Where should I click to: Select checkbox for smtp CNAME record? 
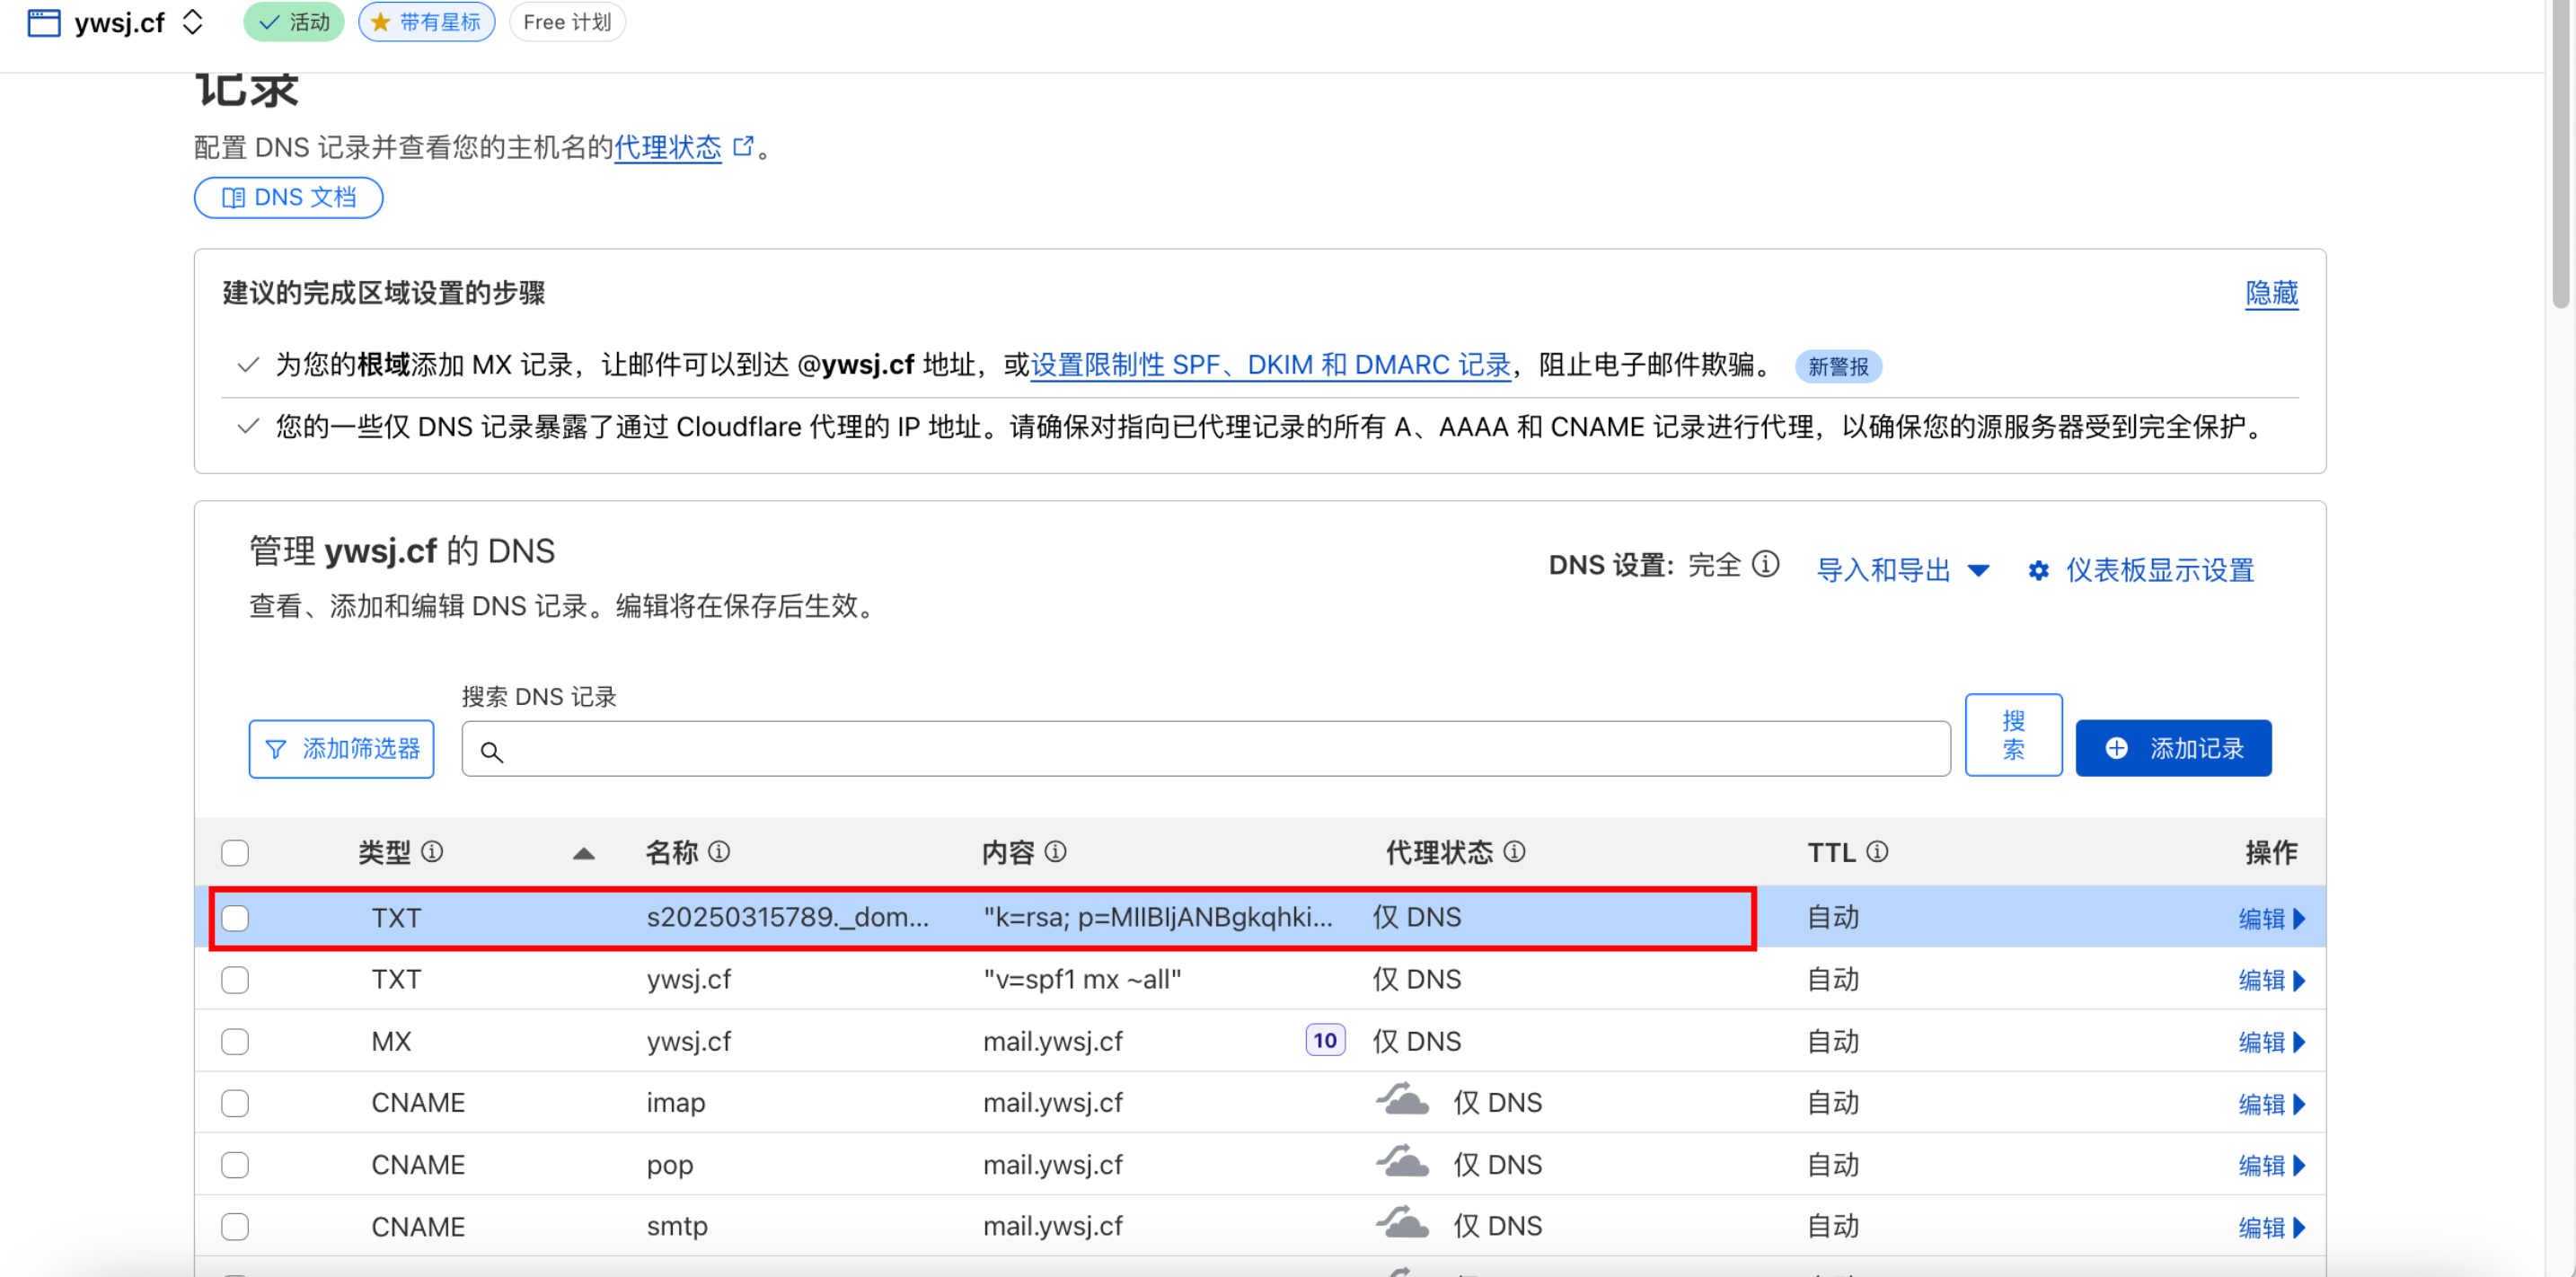coord(235,1227)
